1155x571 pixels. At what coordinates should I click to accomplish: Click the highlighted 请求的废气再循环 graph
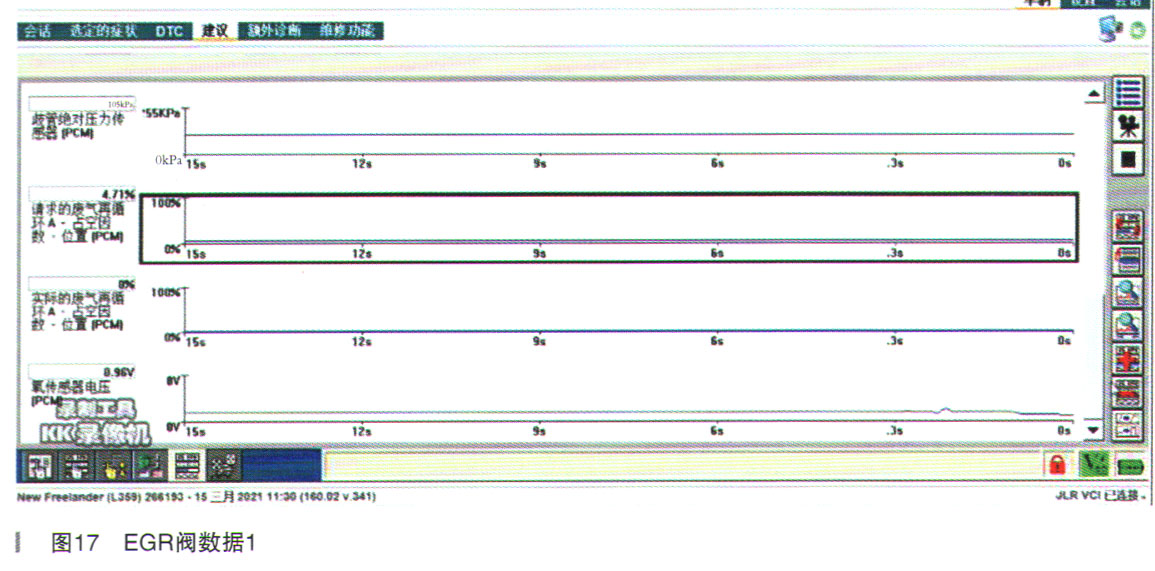coord(609,227)
